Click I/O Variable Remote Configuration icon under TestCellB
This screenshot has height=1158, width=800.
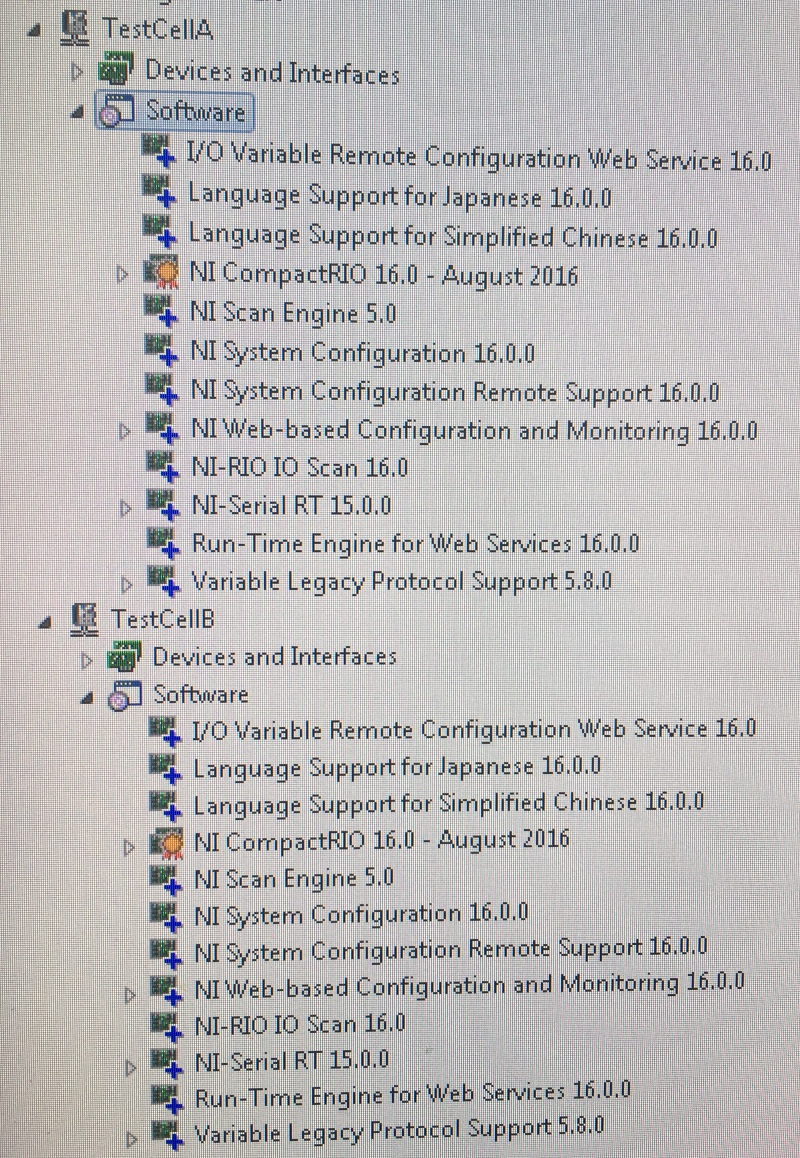pos(165,730)
